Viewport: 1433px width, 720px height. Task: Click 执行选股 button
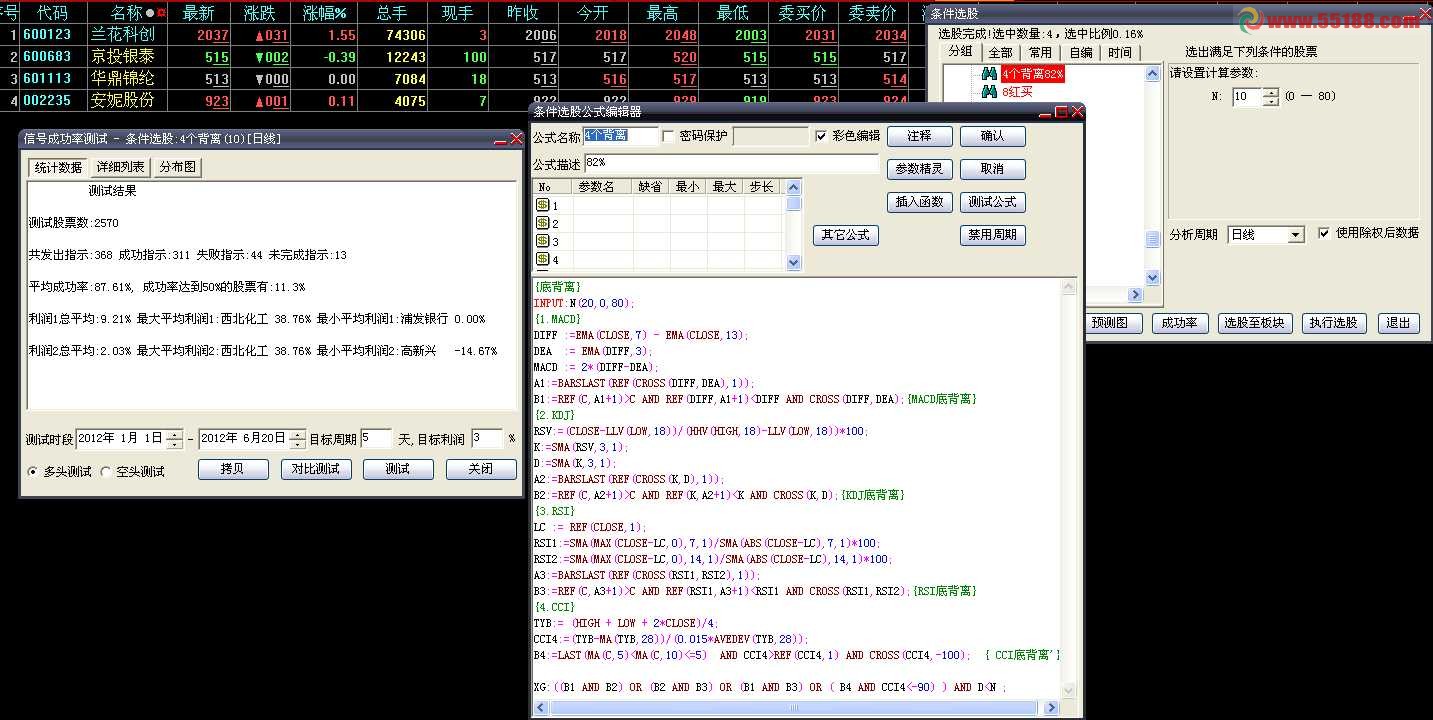pos(1334,323)
